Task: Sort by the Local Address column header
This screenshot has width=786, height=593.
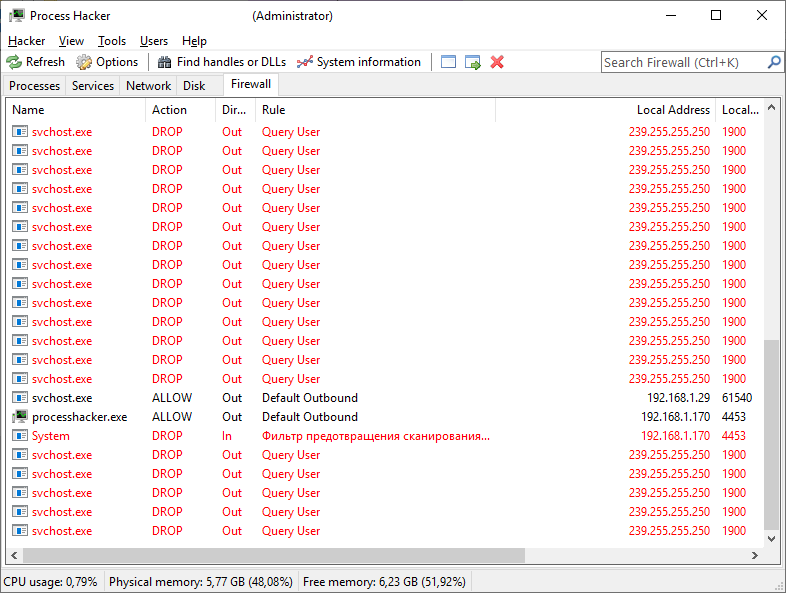Action: click(x=673, y=110)
